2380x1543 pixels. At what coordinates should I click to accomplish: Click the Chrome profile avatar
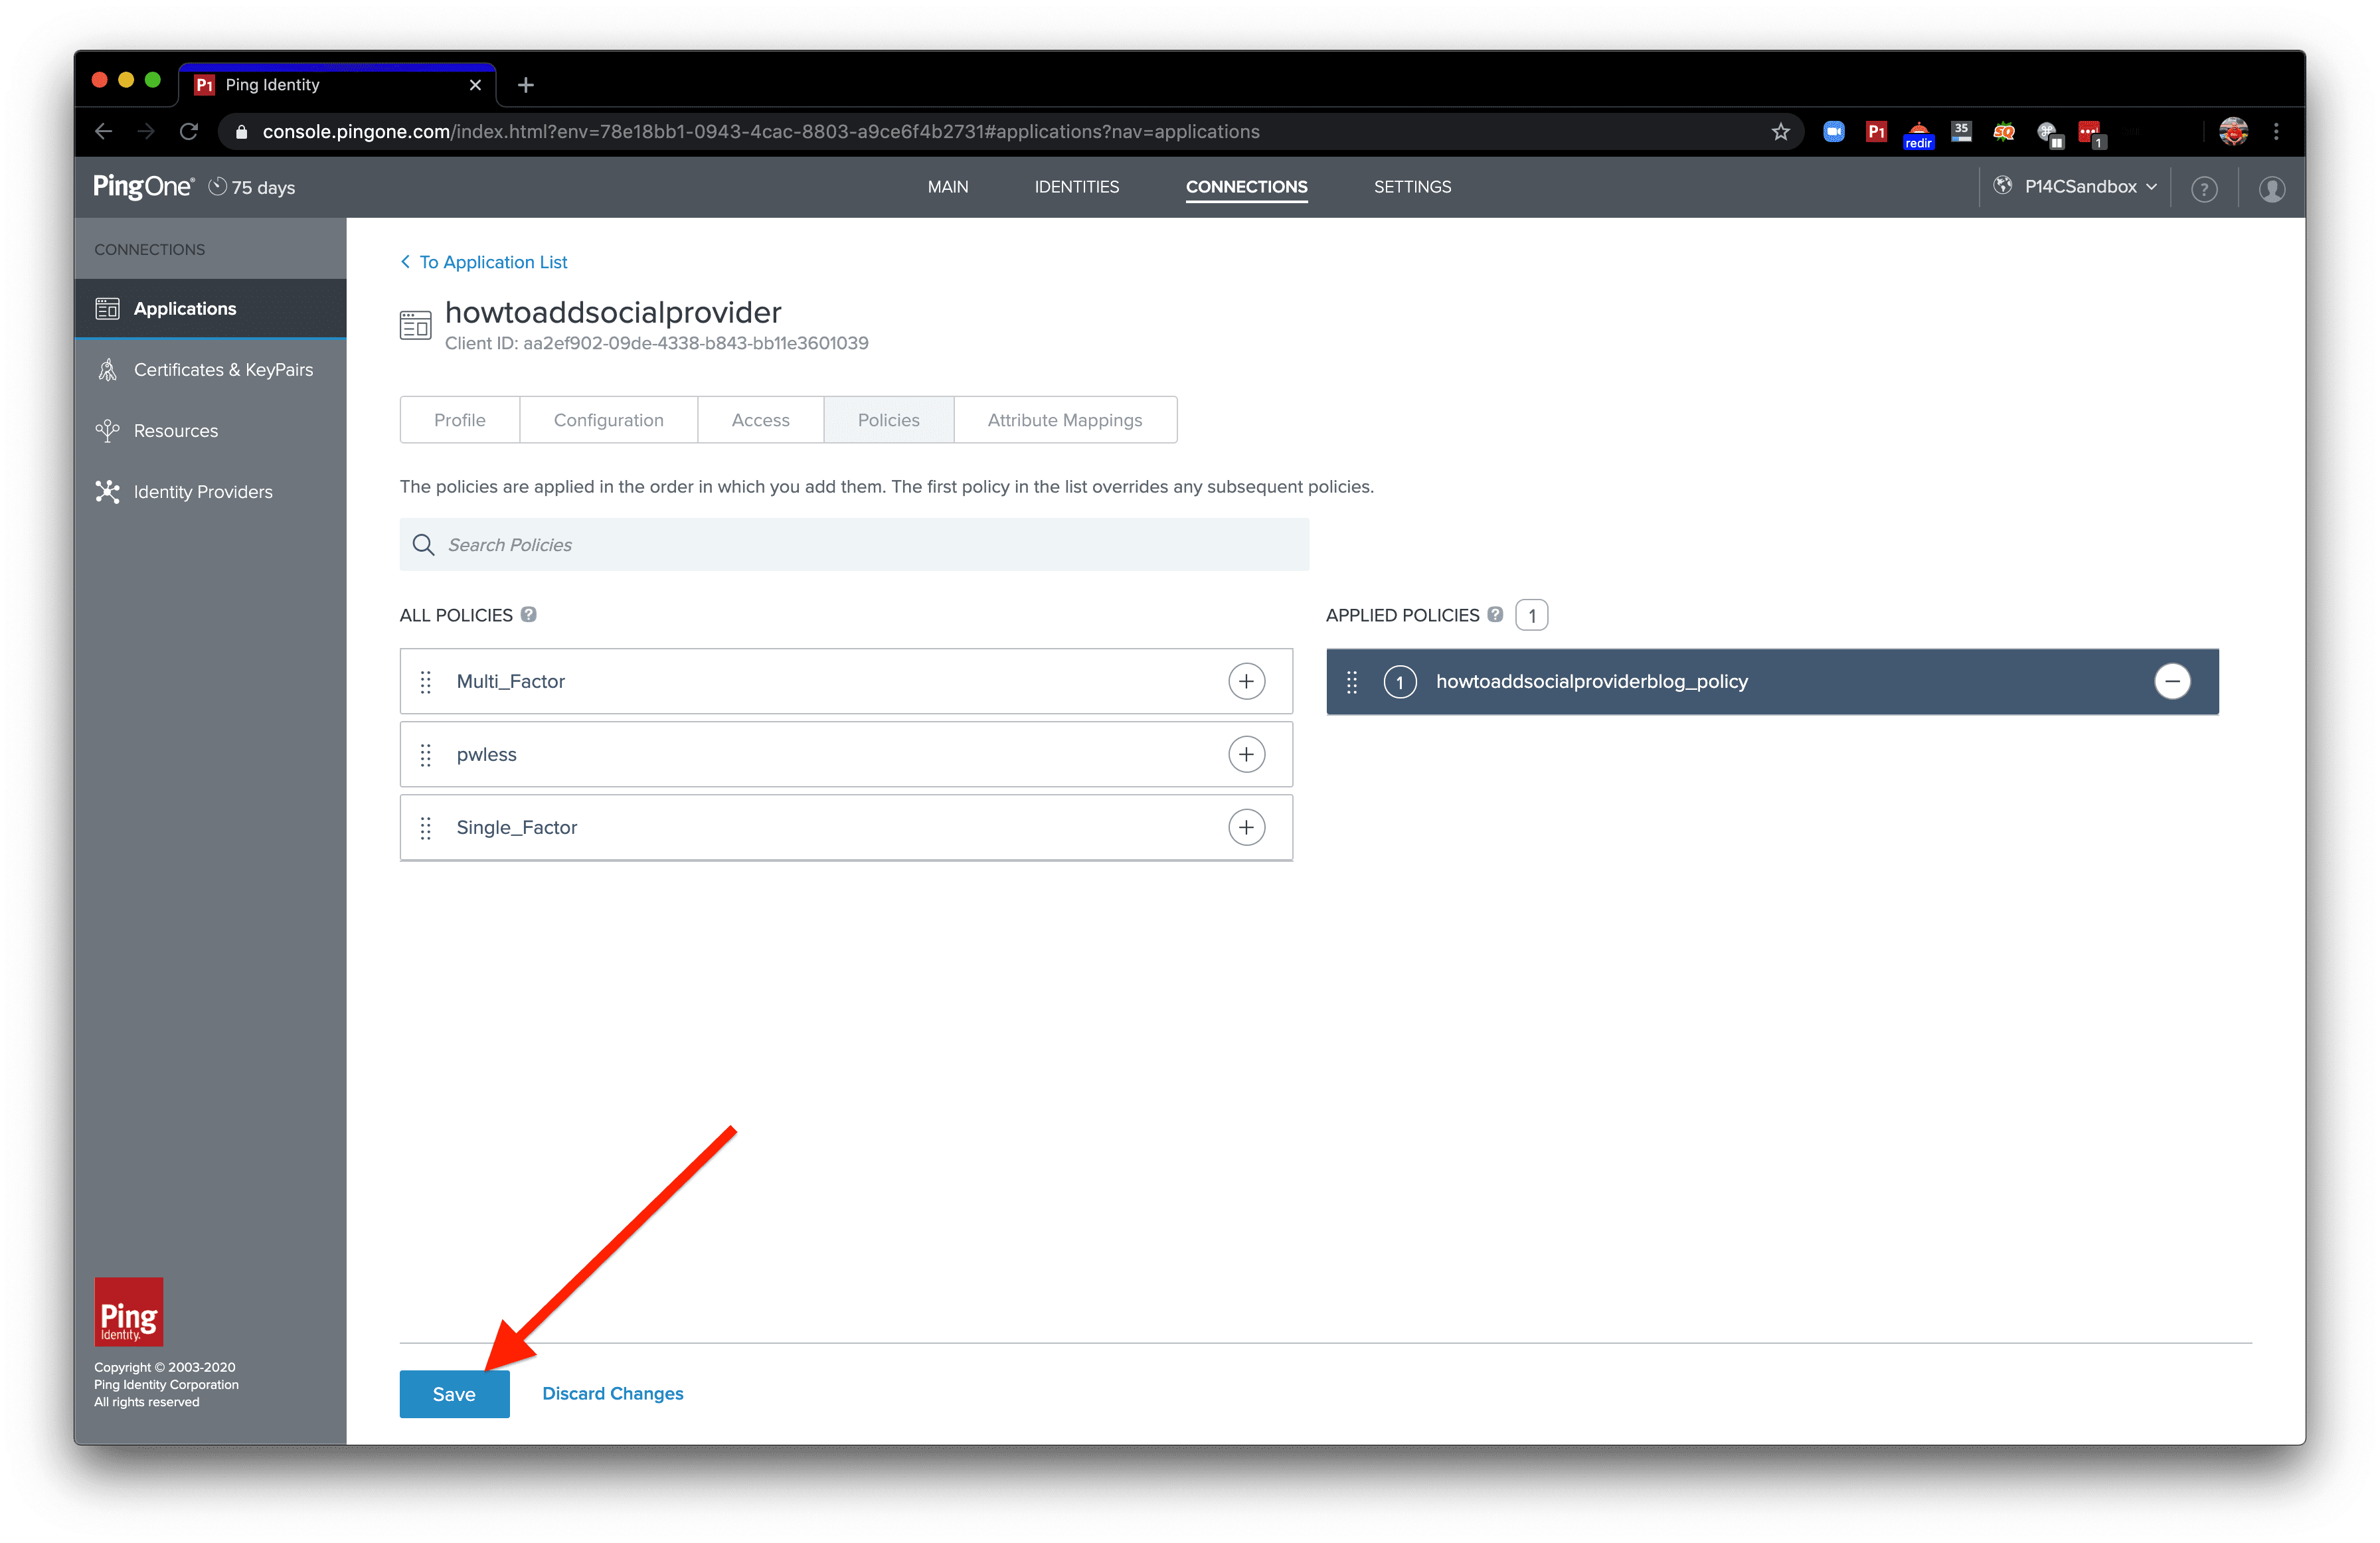pyautogui.click(x=2233, y=131)
